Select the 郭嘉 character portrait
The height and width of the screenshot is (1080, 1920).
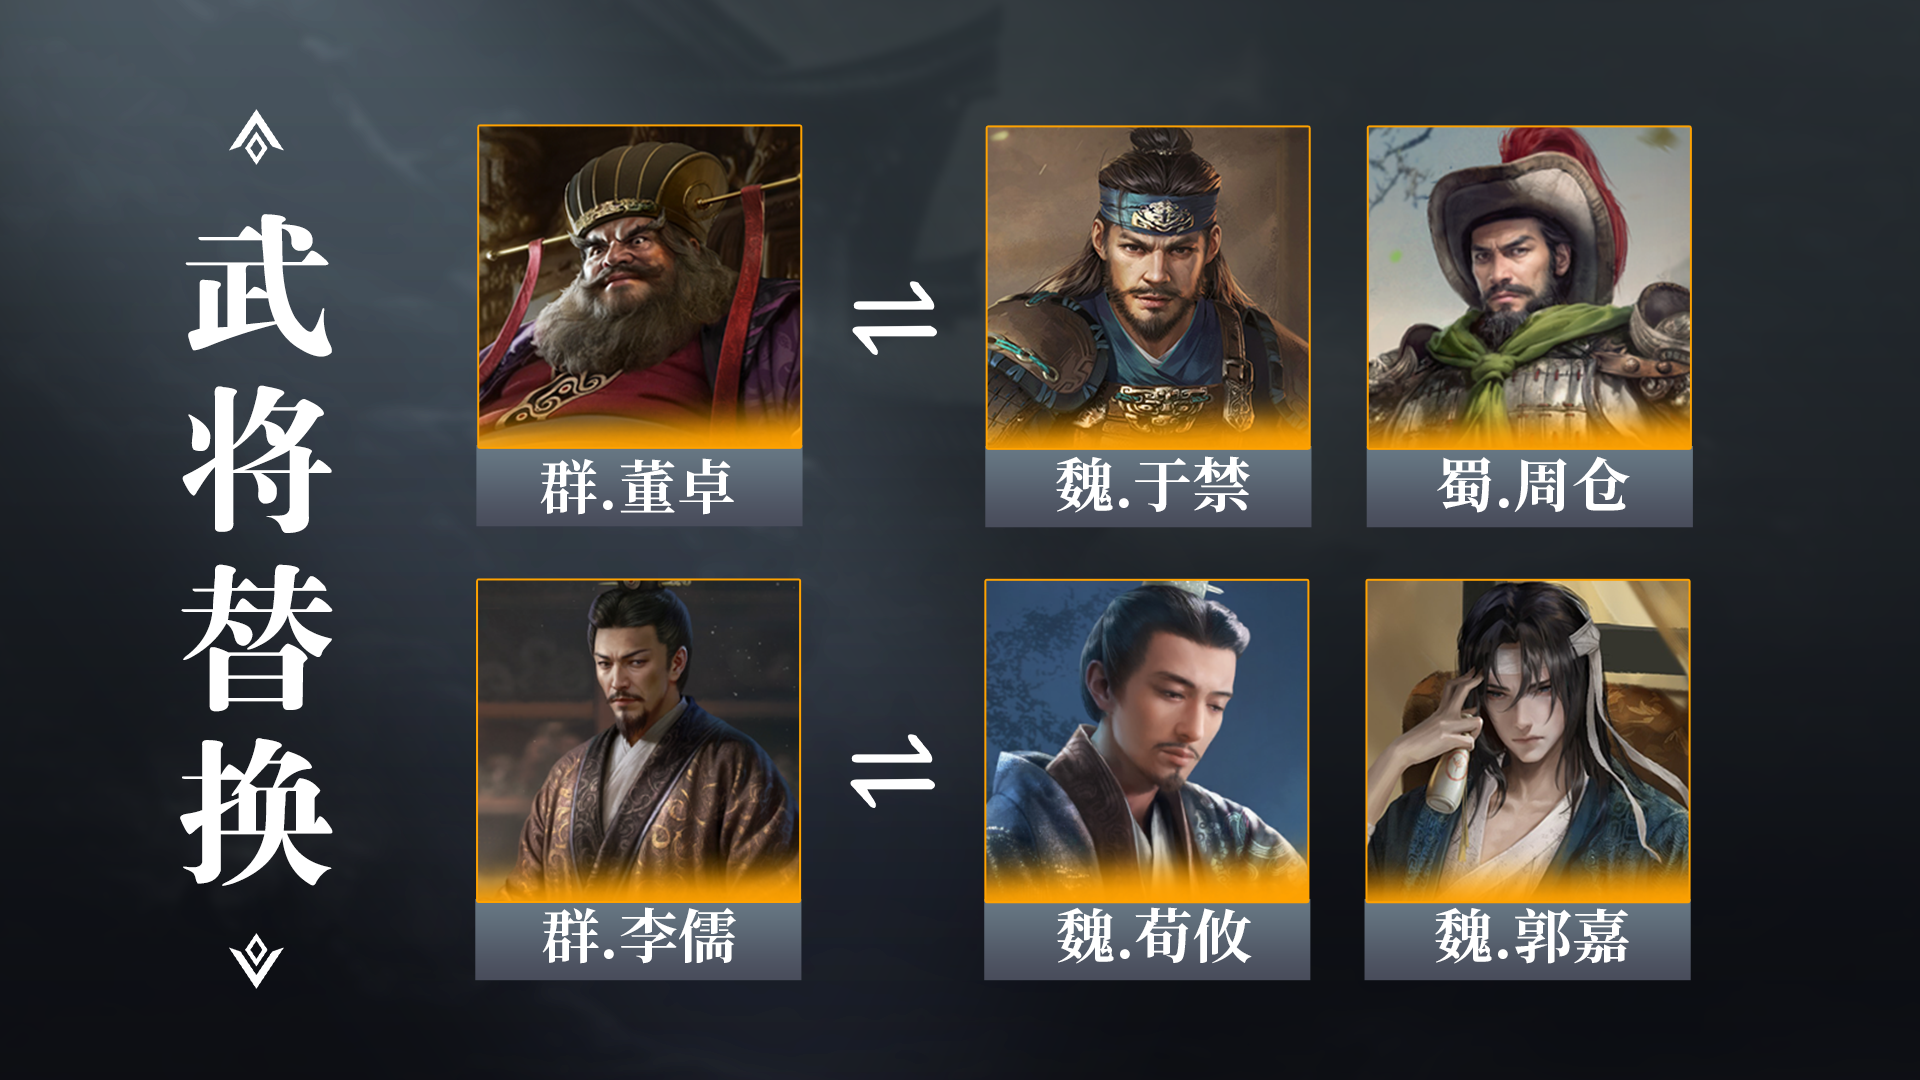pos(1527,741)
